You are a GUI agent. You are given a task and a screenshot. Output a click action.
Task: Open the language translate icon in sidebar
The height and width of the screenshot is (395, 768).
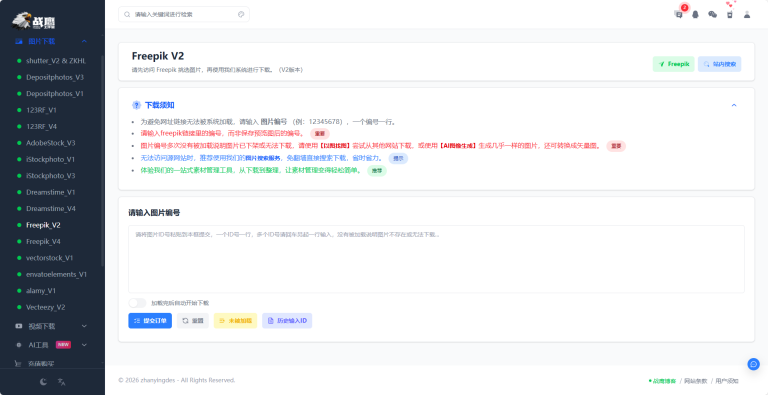click(62, 382)
